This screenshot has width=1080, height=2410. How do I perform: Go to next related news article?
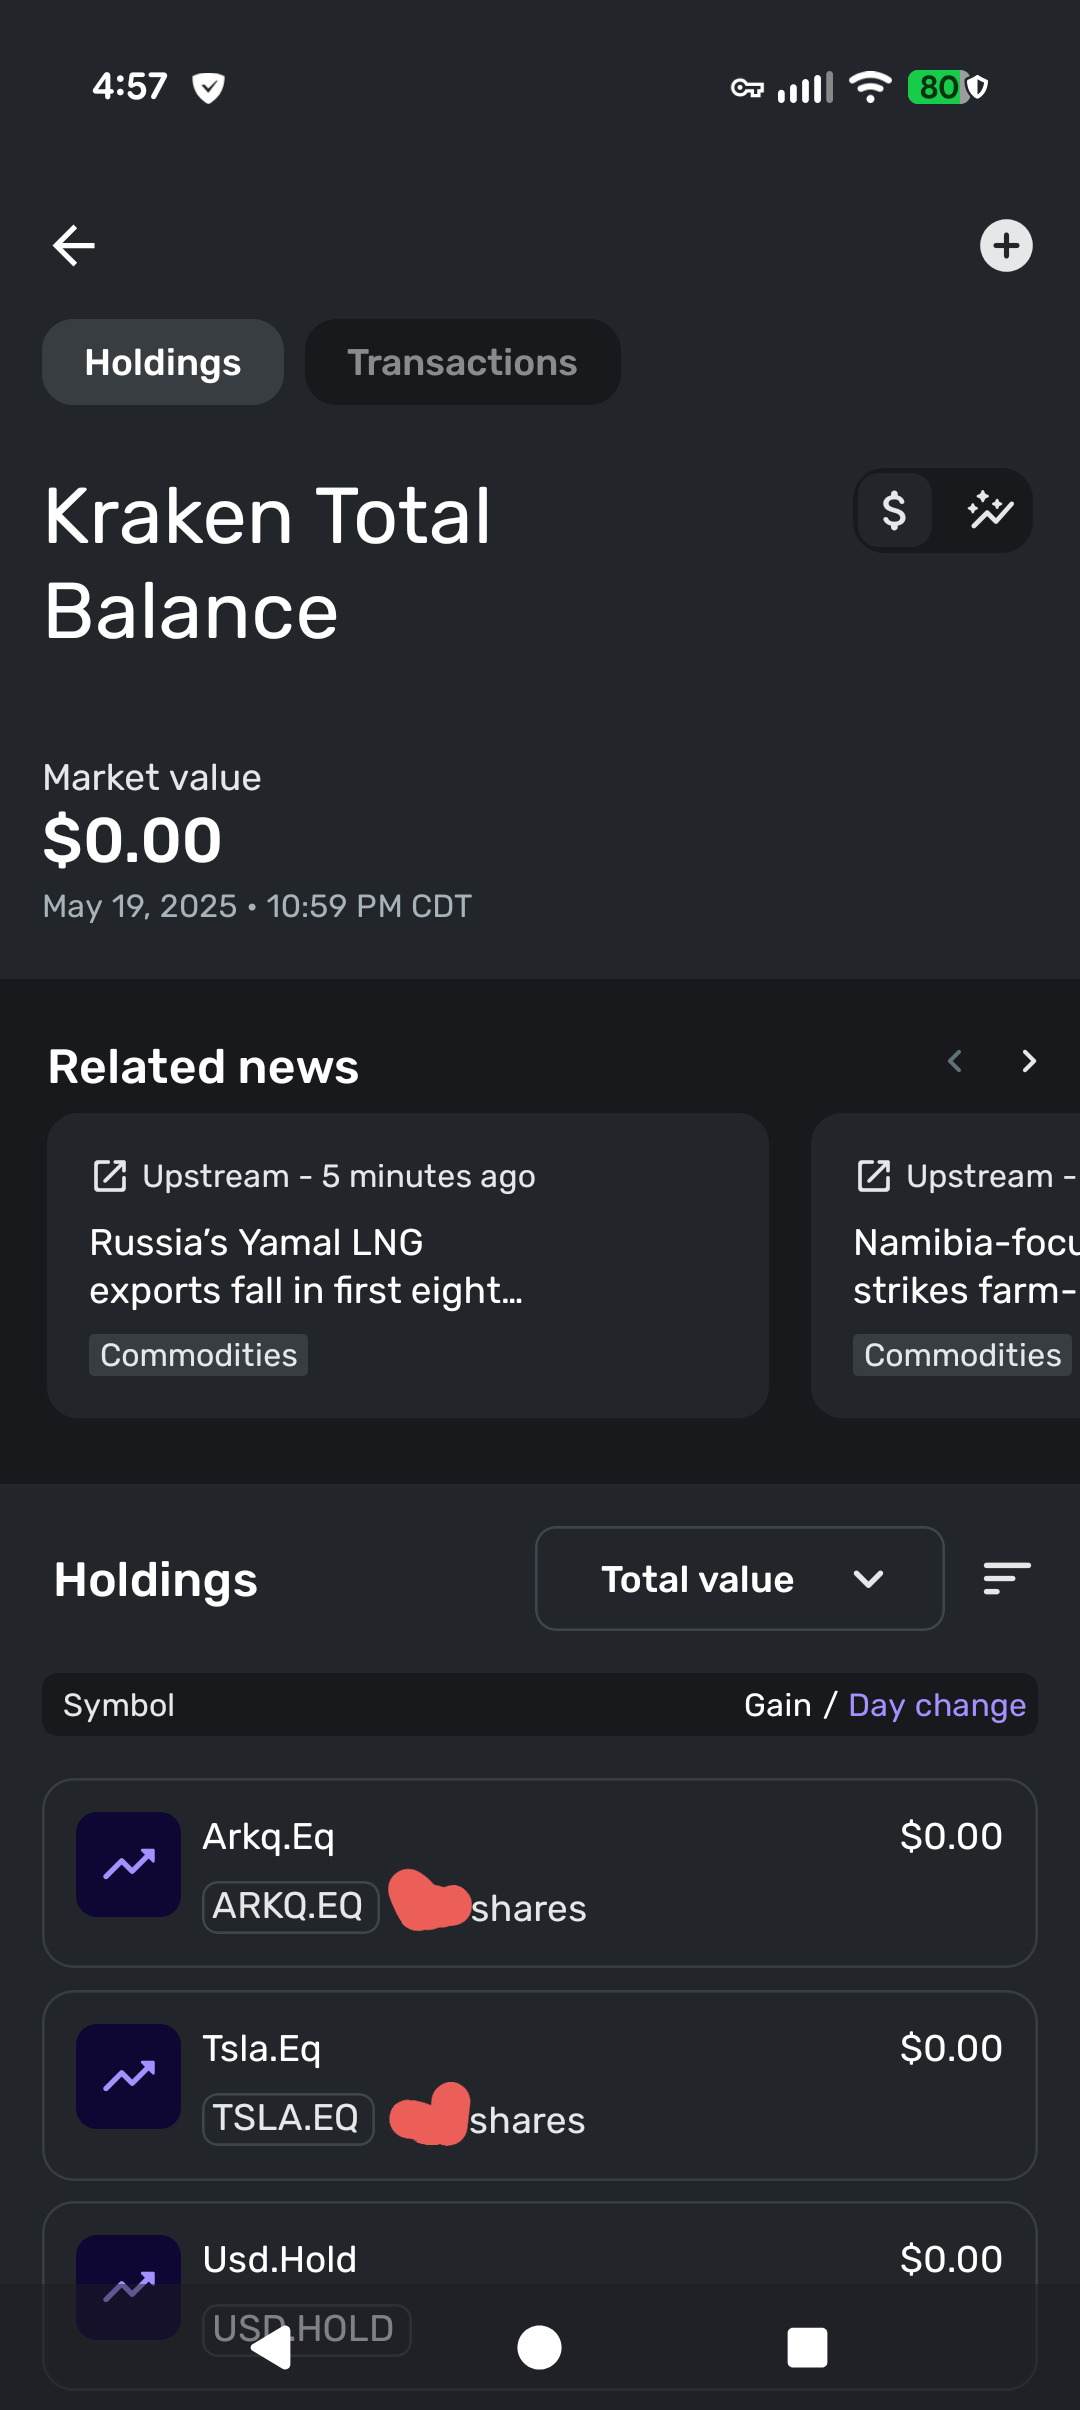click(1029, 1061)
